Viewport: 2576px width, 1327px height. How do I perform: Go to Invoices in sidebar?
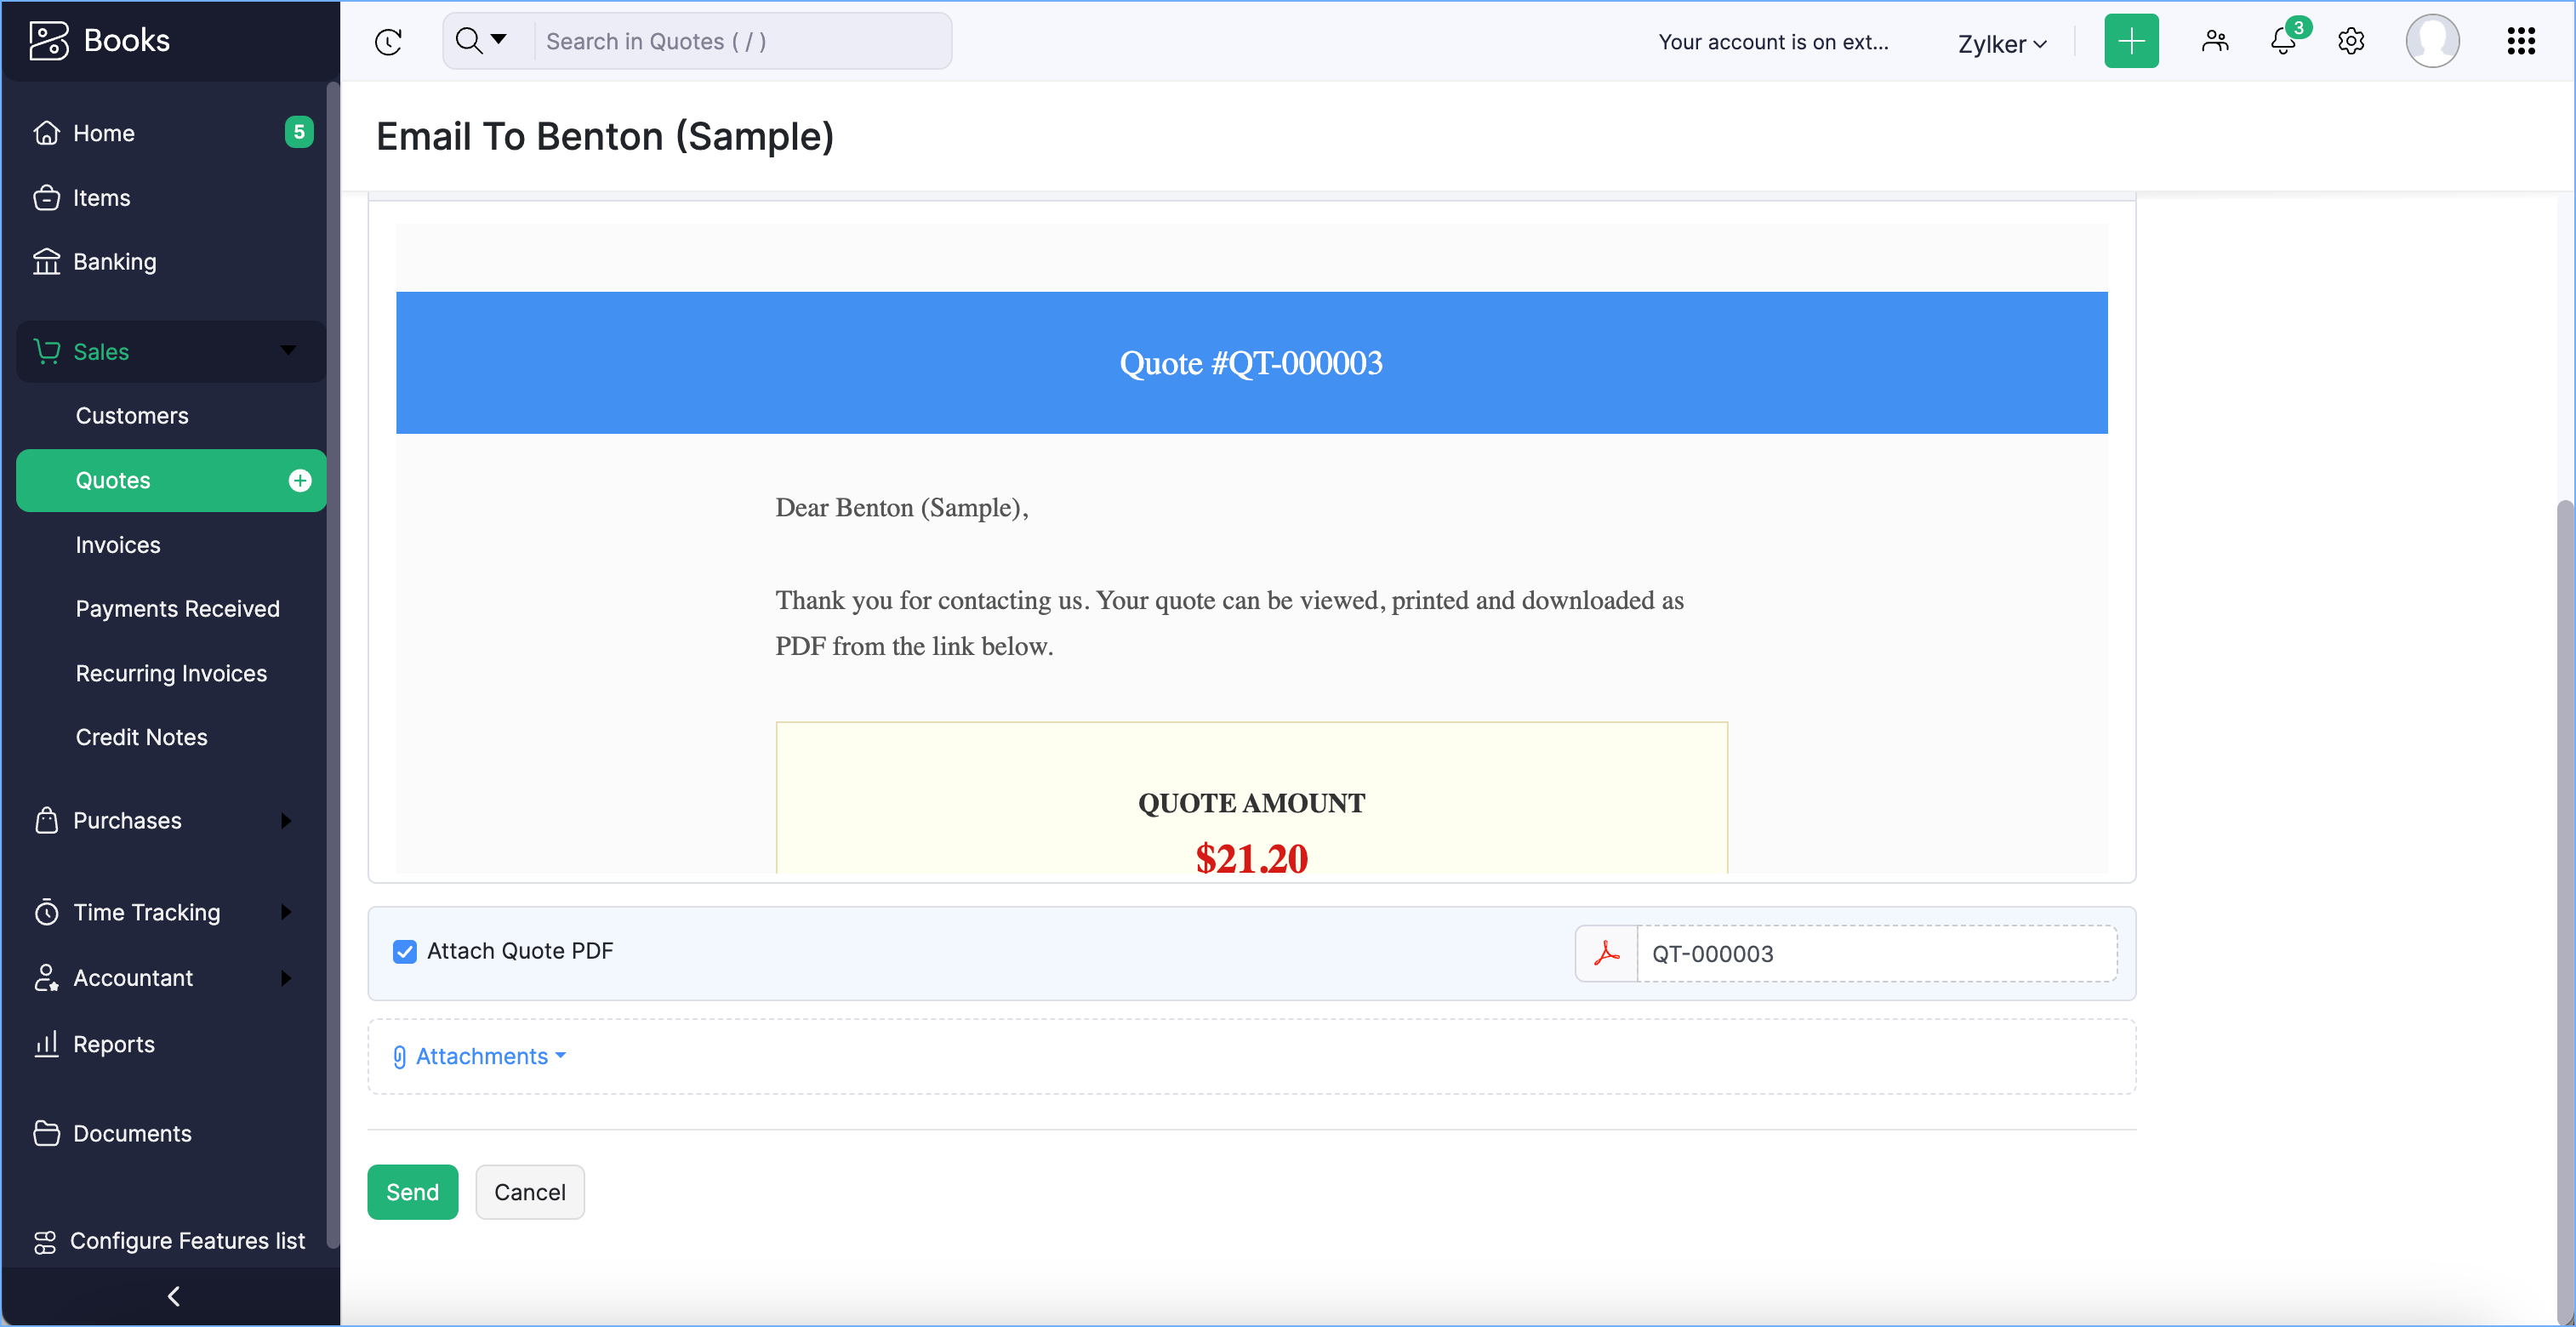[x=118, y=545]
